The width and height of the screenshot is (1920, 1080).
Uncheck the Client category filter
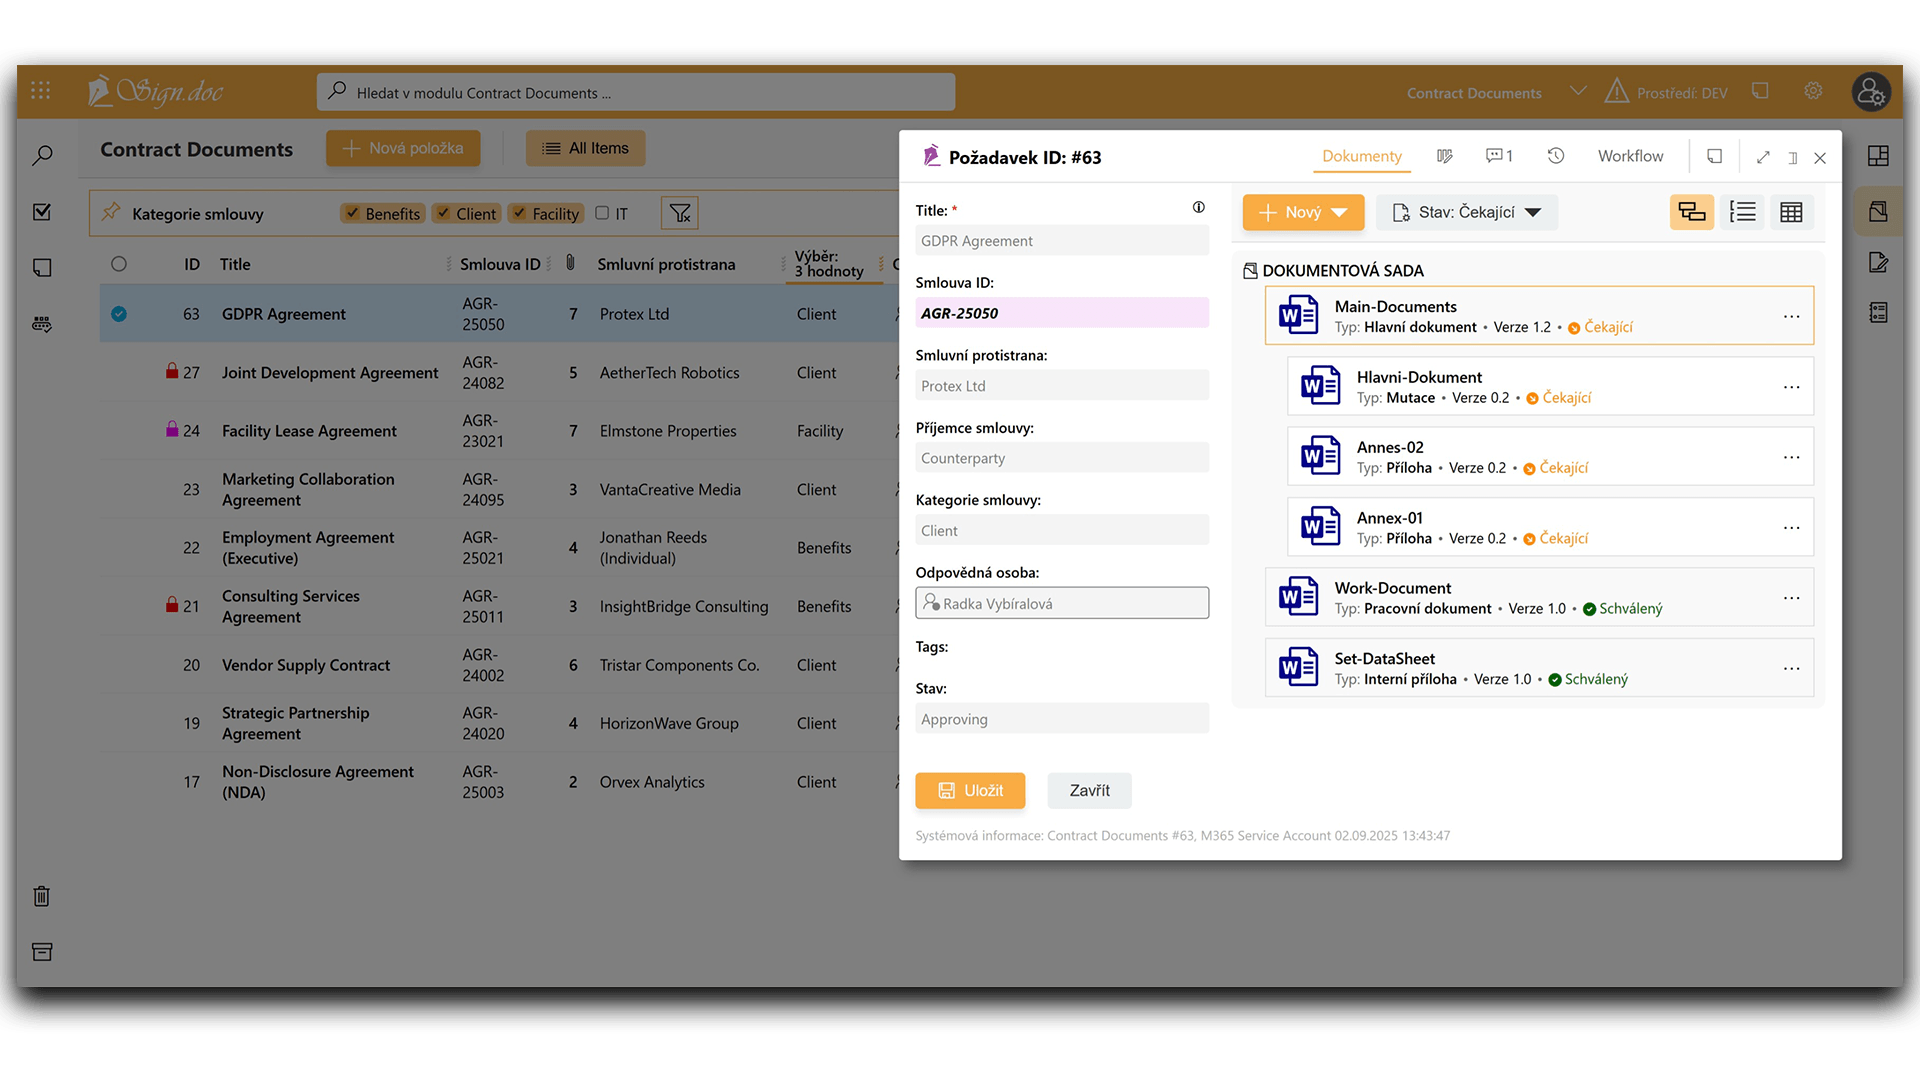443,213
